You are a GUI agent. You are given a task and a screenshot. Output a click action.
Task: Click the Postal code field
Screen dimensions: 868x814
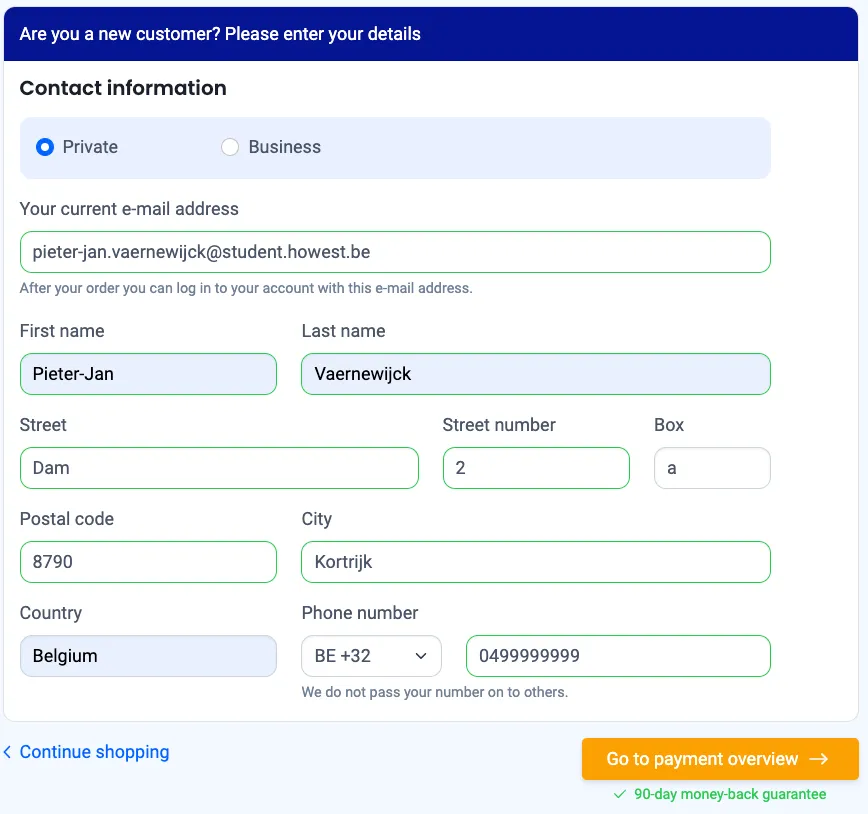tap(148, 562)
